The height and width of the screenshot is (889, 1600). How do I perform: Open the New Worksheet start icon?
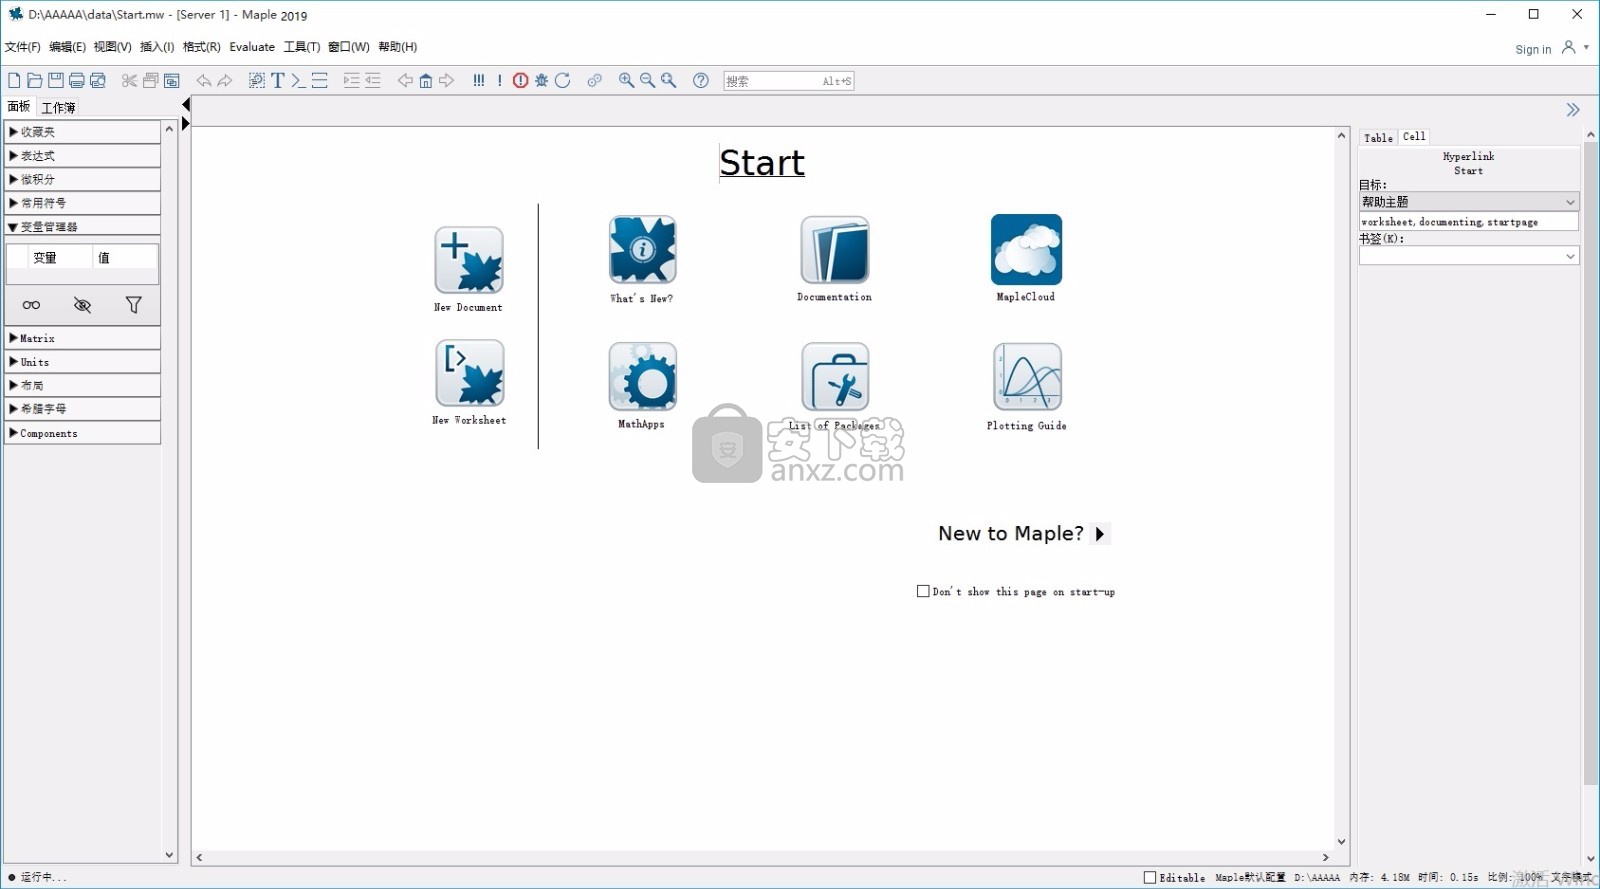click(469, 373)
